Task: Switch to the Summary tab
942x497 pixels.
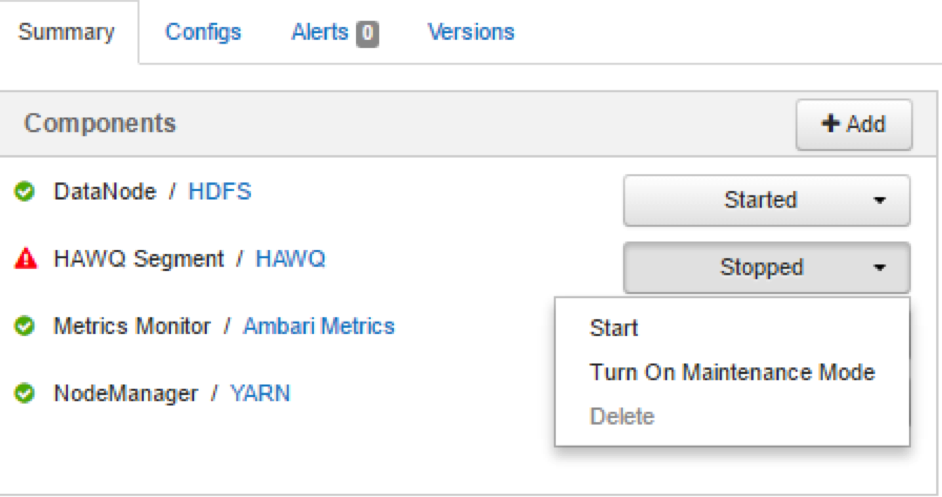Action: [x=66, y=32]
